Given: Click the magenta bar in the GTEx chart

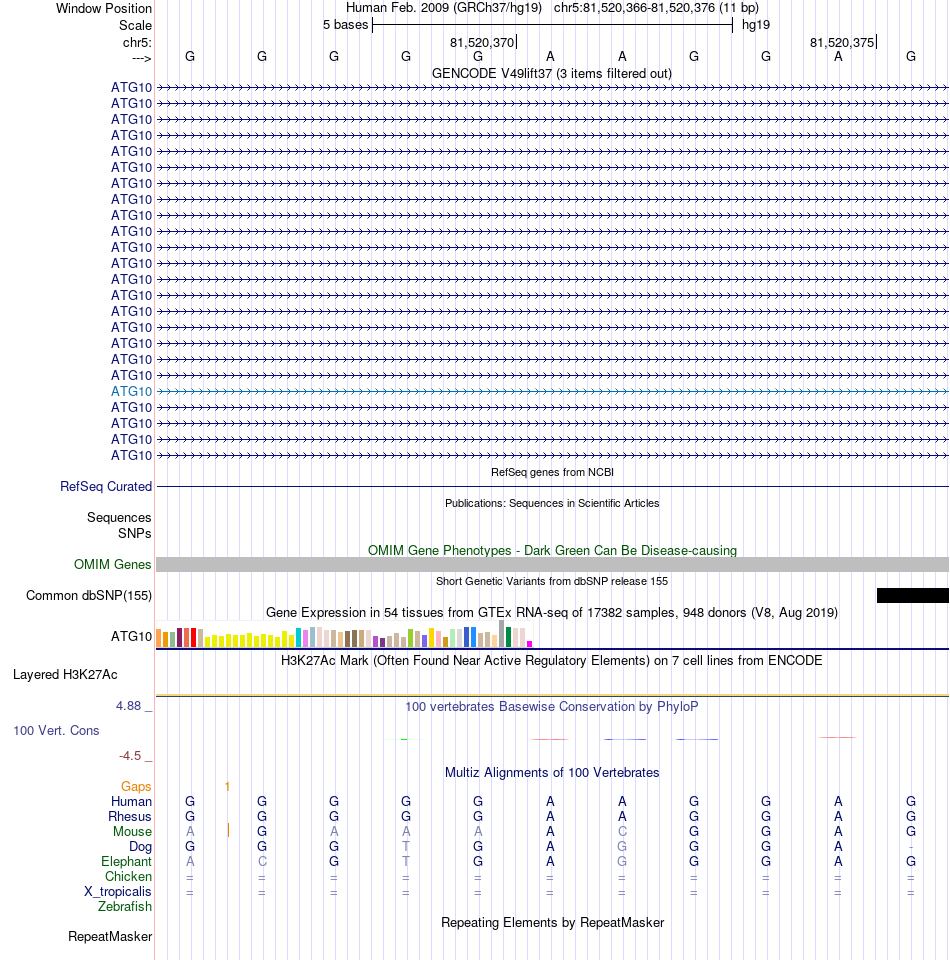Looking at the screenshot, I should (529, 644).
